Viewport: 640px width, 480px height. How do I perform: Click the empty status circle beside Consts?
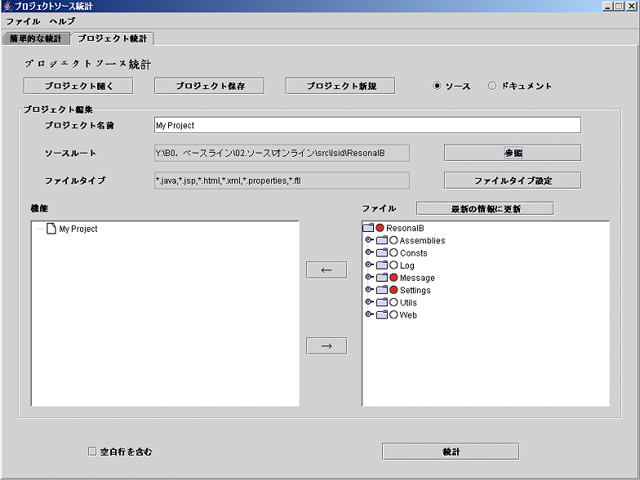coord(393,253)
